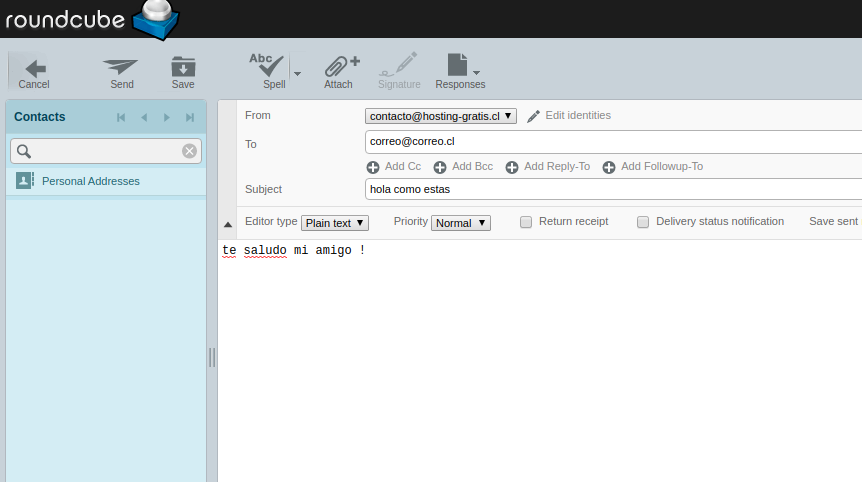Focus the contacts search field
The height and width of the screenshot is (482, 862).
[106, 151]
